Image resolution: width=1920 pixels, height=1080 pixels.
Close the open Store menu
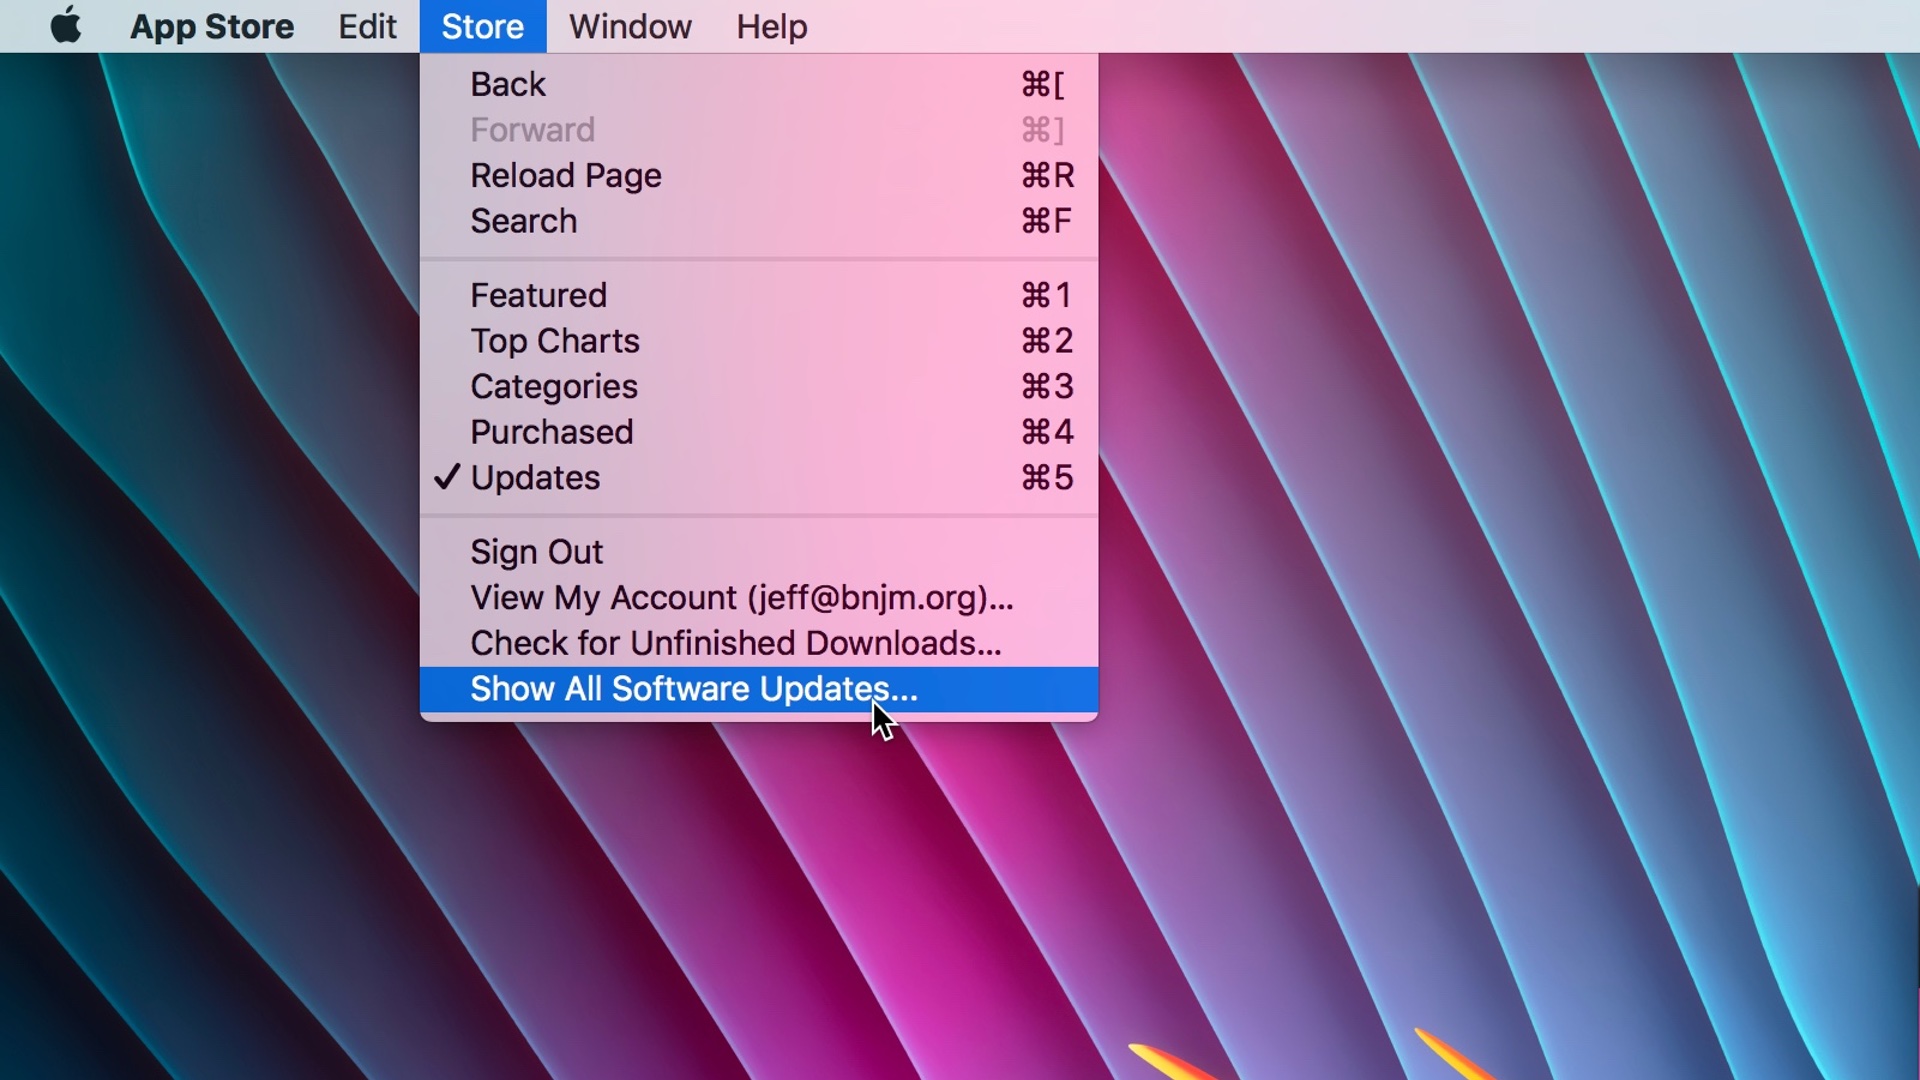click(x=482, y=26)
